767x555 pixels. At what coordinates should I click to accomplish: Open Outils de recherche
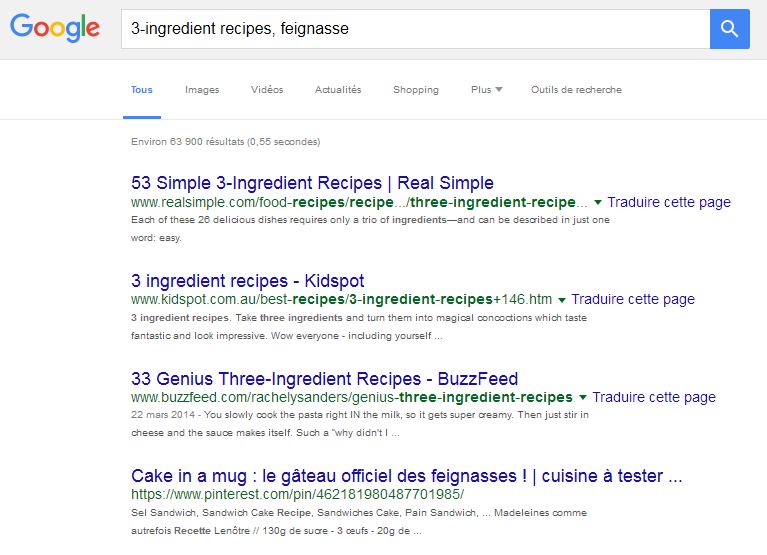tap(576, 90)
